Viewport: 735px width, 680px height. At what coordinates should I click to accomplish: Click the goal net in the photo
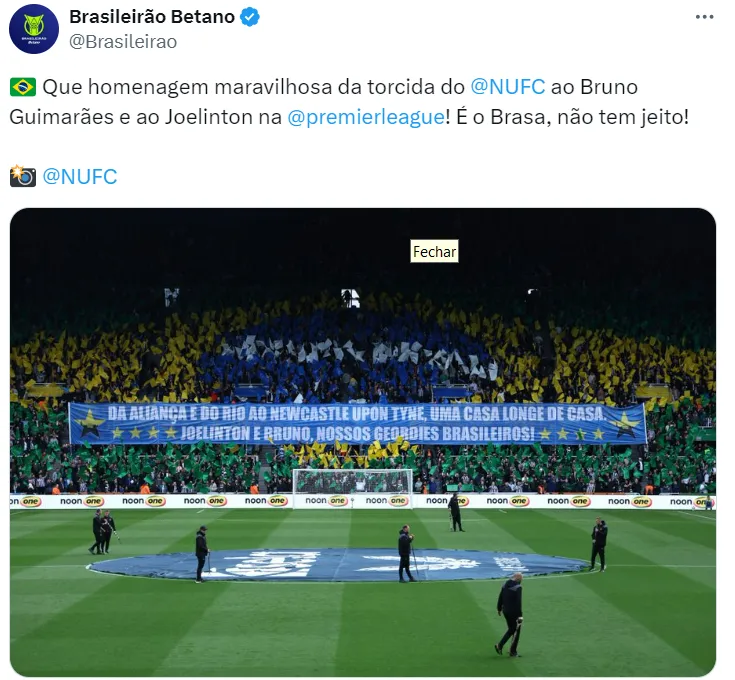coord(353,482)
